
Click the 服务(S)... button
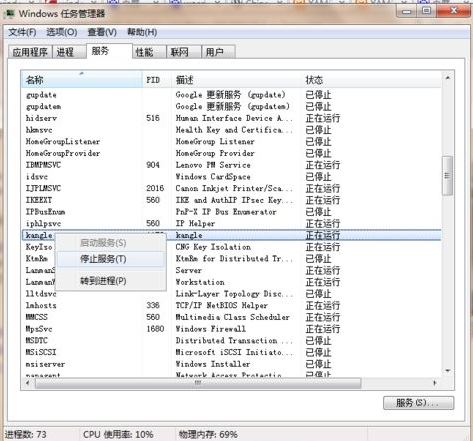(418, 403)
